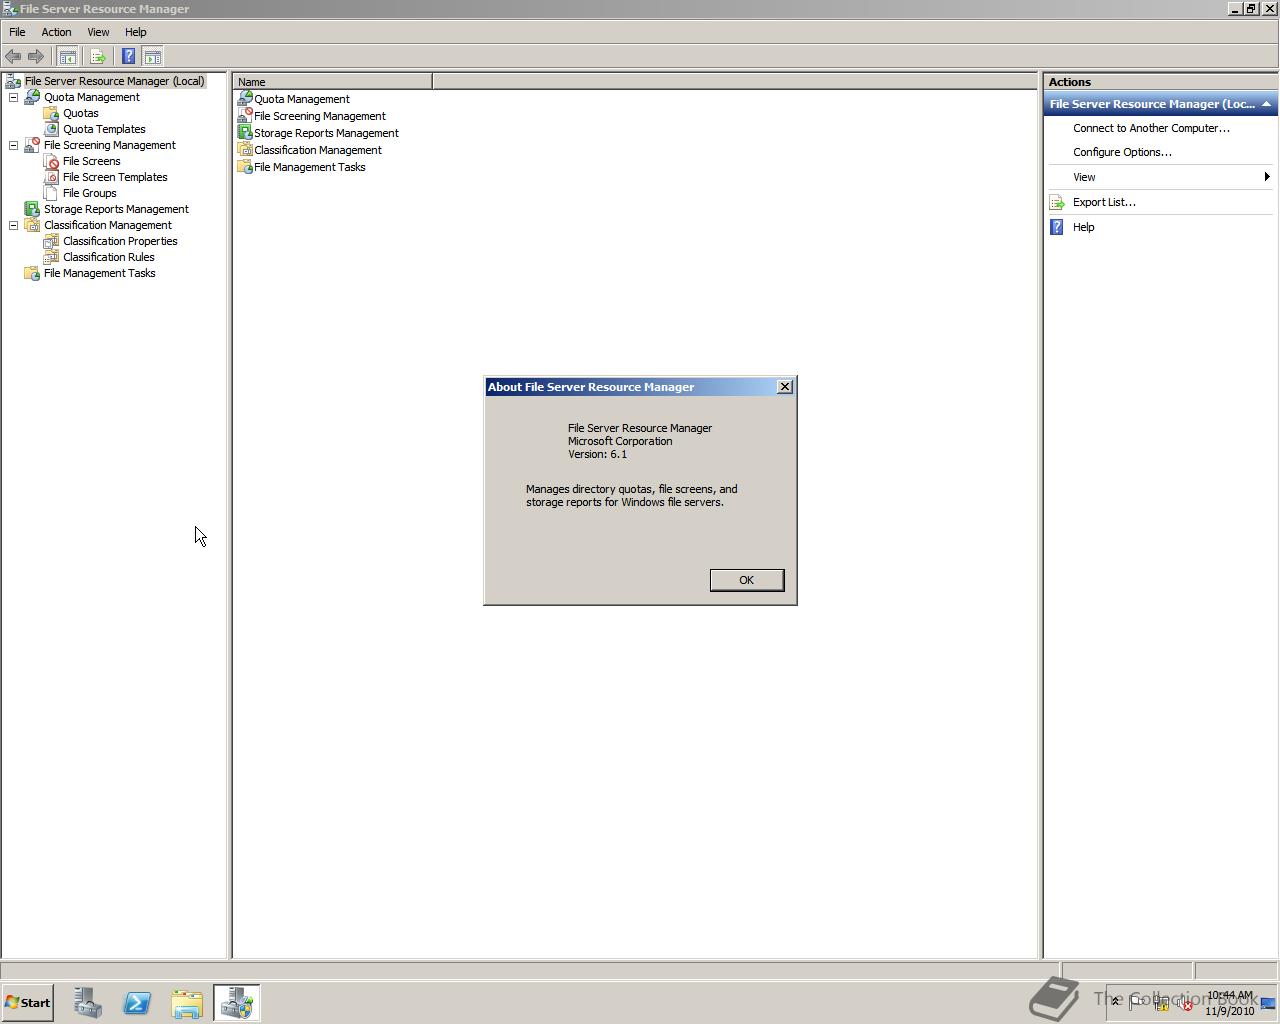This screenshot has height=1024, width=1280.
Task: Click Configure Options action
Action: coord(1122,152)
